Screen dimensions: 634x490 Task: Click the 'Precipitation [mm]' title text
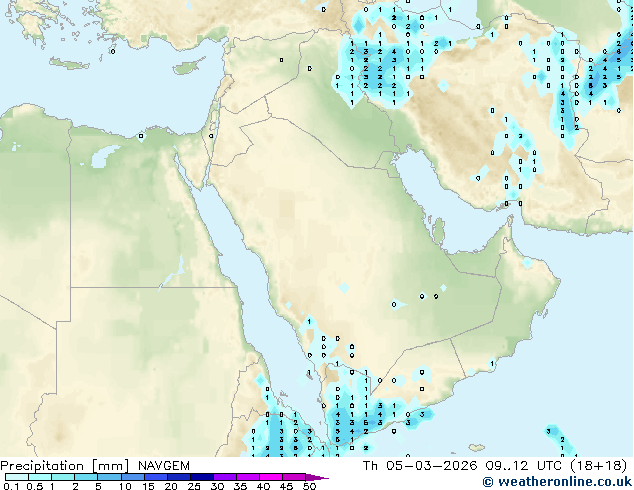[x=64, y=466]
